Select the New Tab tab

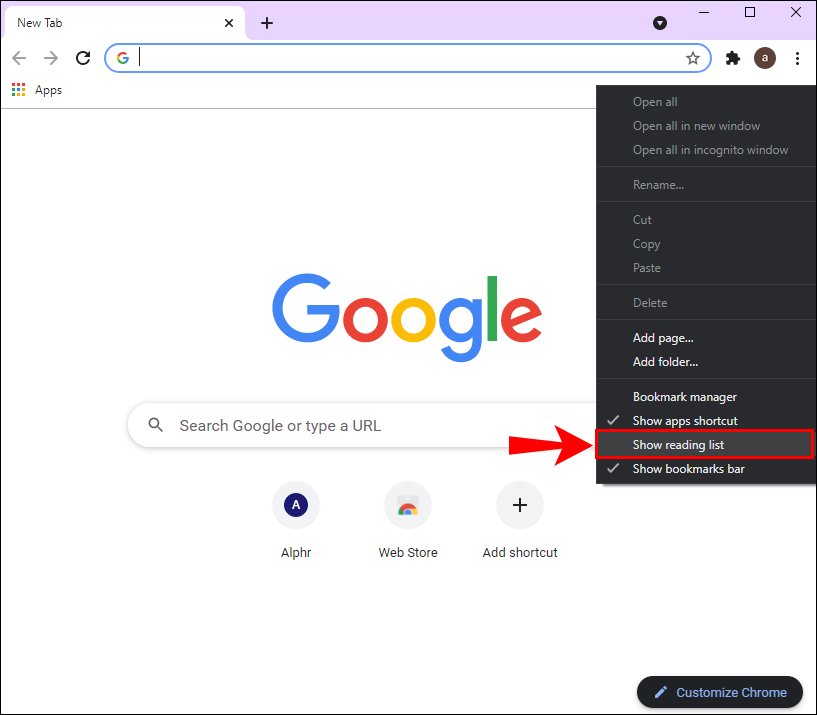[x=124, y=23]
